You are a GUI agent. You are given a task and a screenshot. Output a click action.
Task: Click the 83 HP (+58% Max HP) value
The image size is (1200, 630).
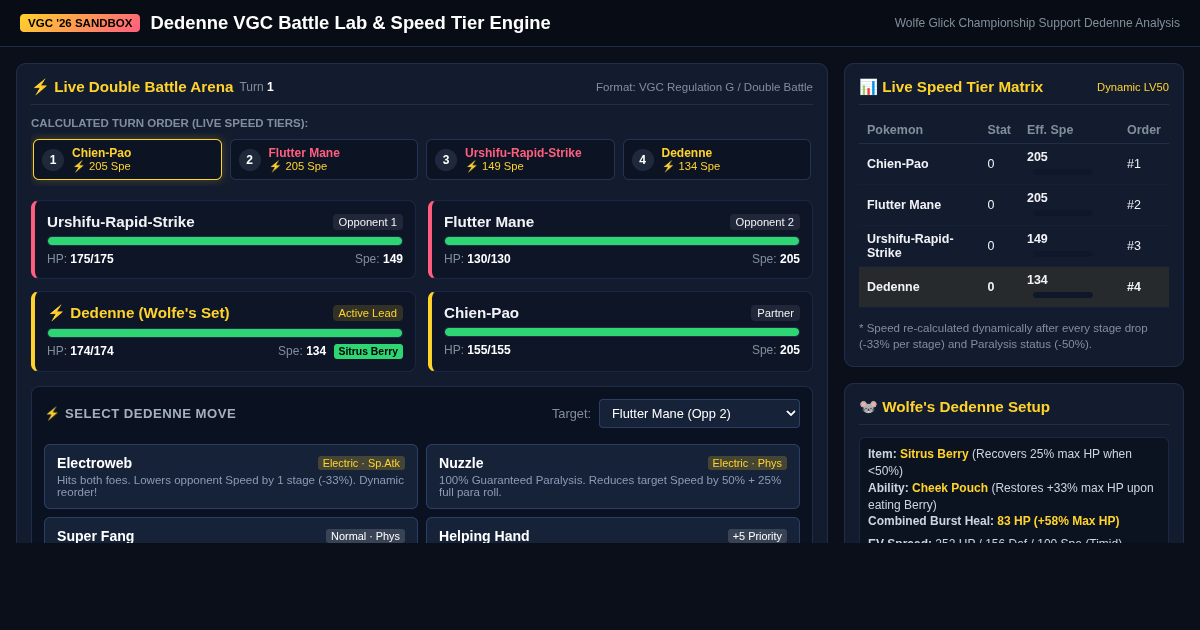point(1058,521)
